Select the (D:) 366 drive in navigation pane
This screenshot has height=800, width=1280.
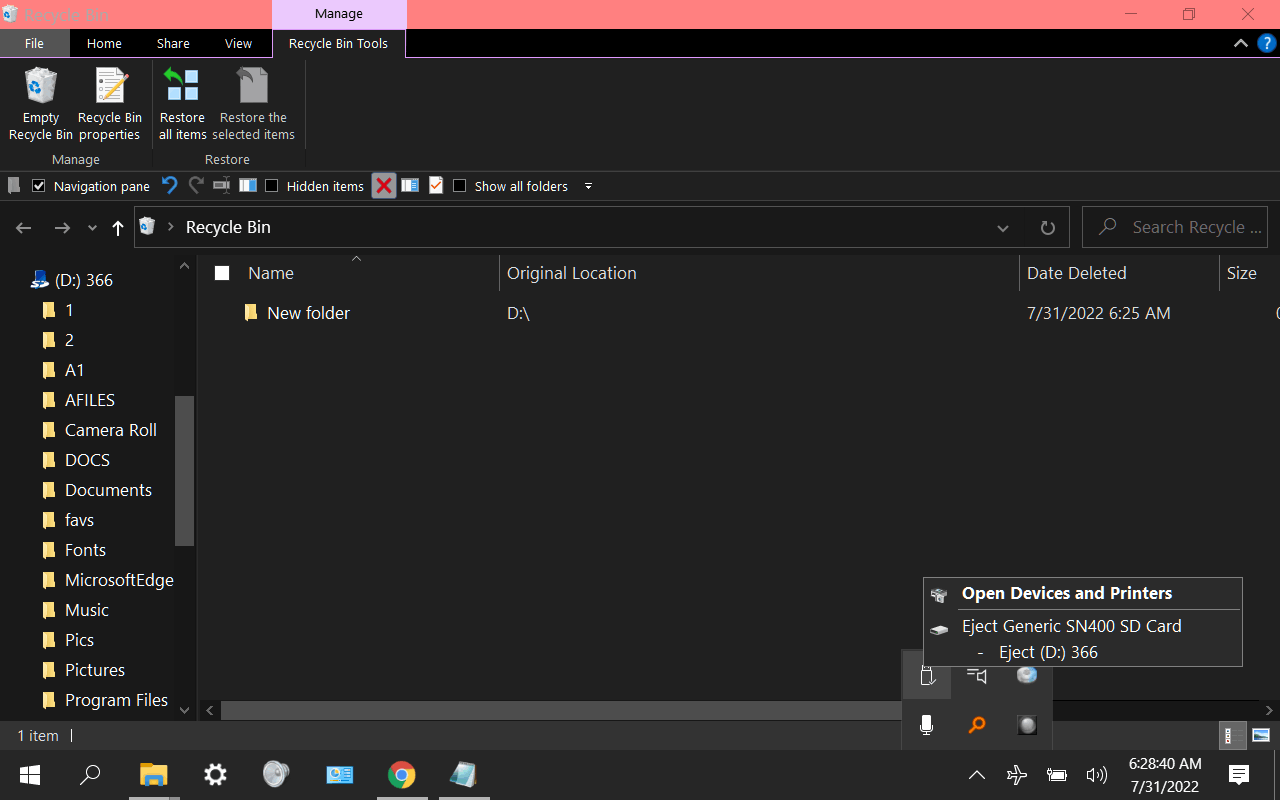click(84, 280)
